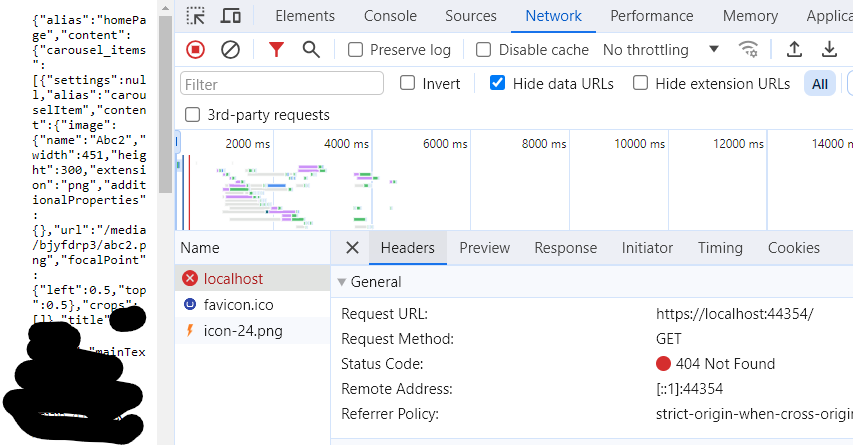Enable Preserve log checkbox
Viewport: 853px width, 445px height.
click(355, 50)
